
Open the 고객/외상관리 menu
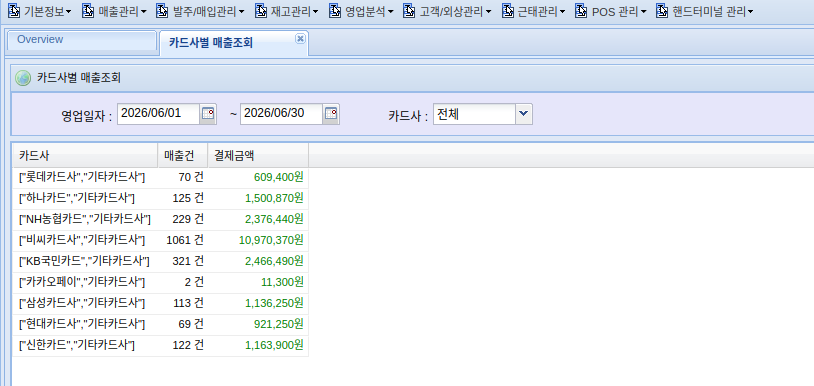tap(447, 11)
